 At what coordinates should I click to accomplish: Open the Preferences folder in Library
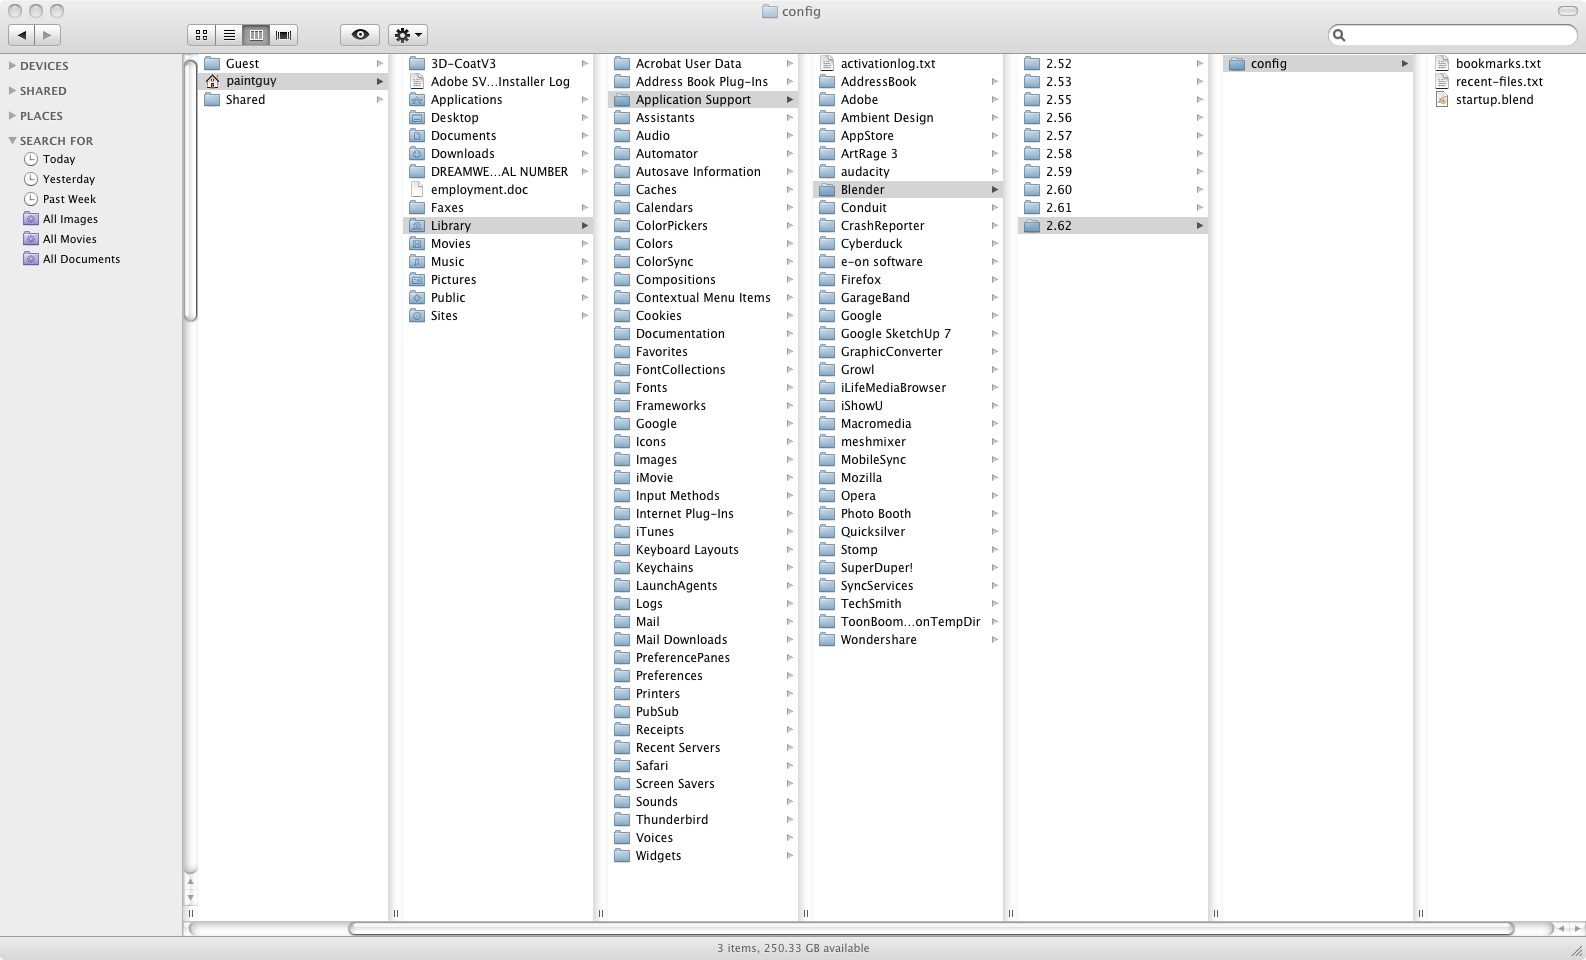[x=669, y=676]
